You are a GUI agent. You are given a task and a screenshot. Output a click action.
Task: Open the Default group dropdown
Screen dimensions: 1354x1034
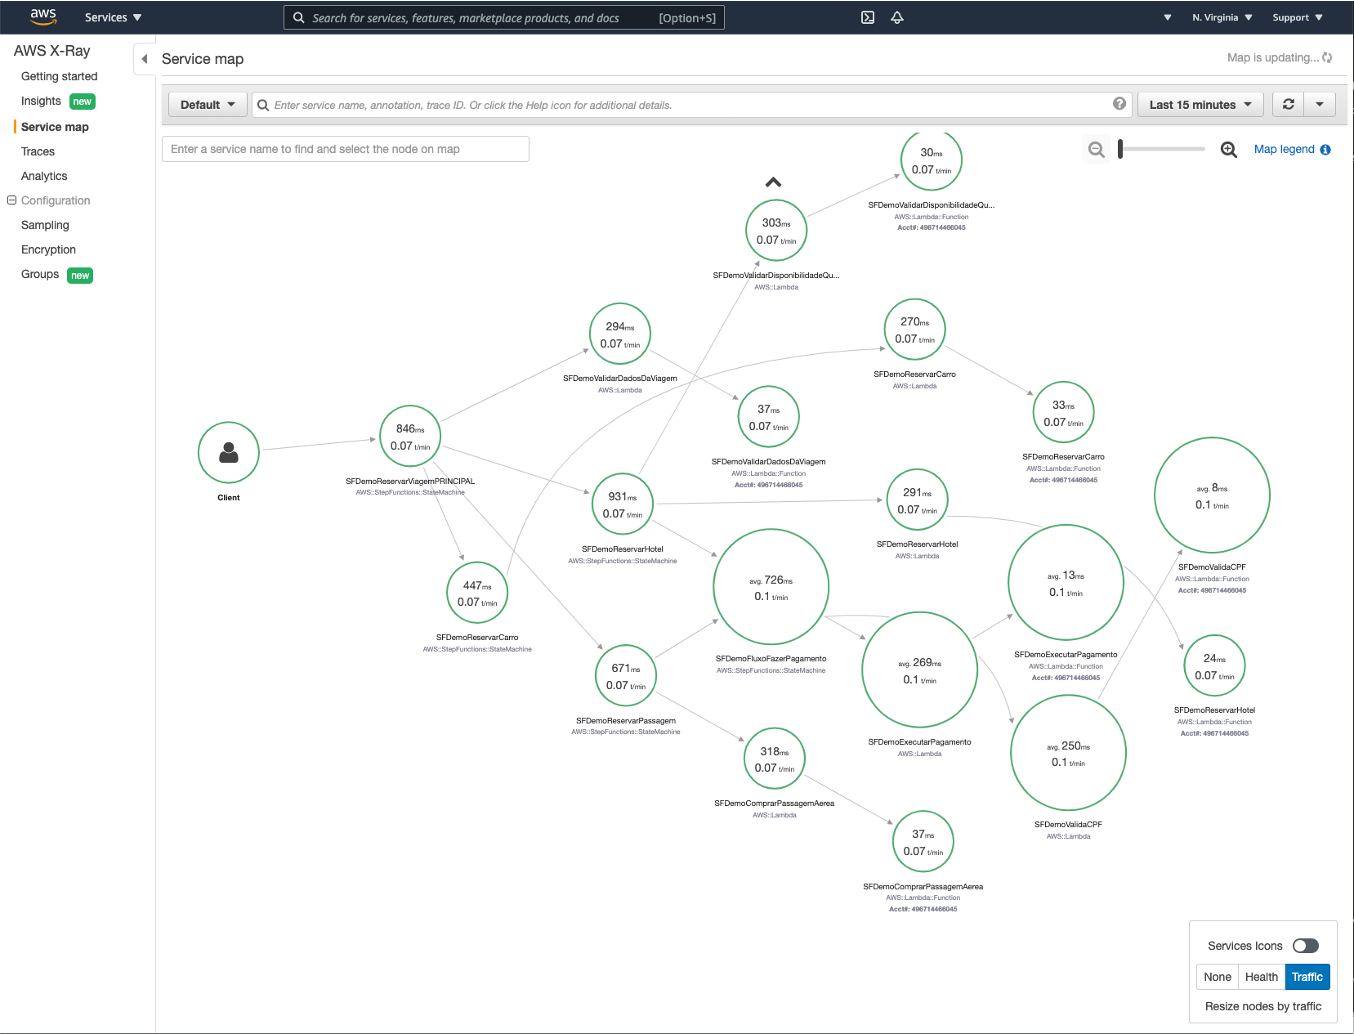208,104
